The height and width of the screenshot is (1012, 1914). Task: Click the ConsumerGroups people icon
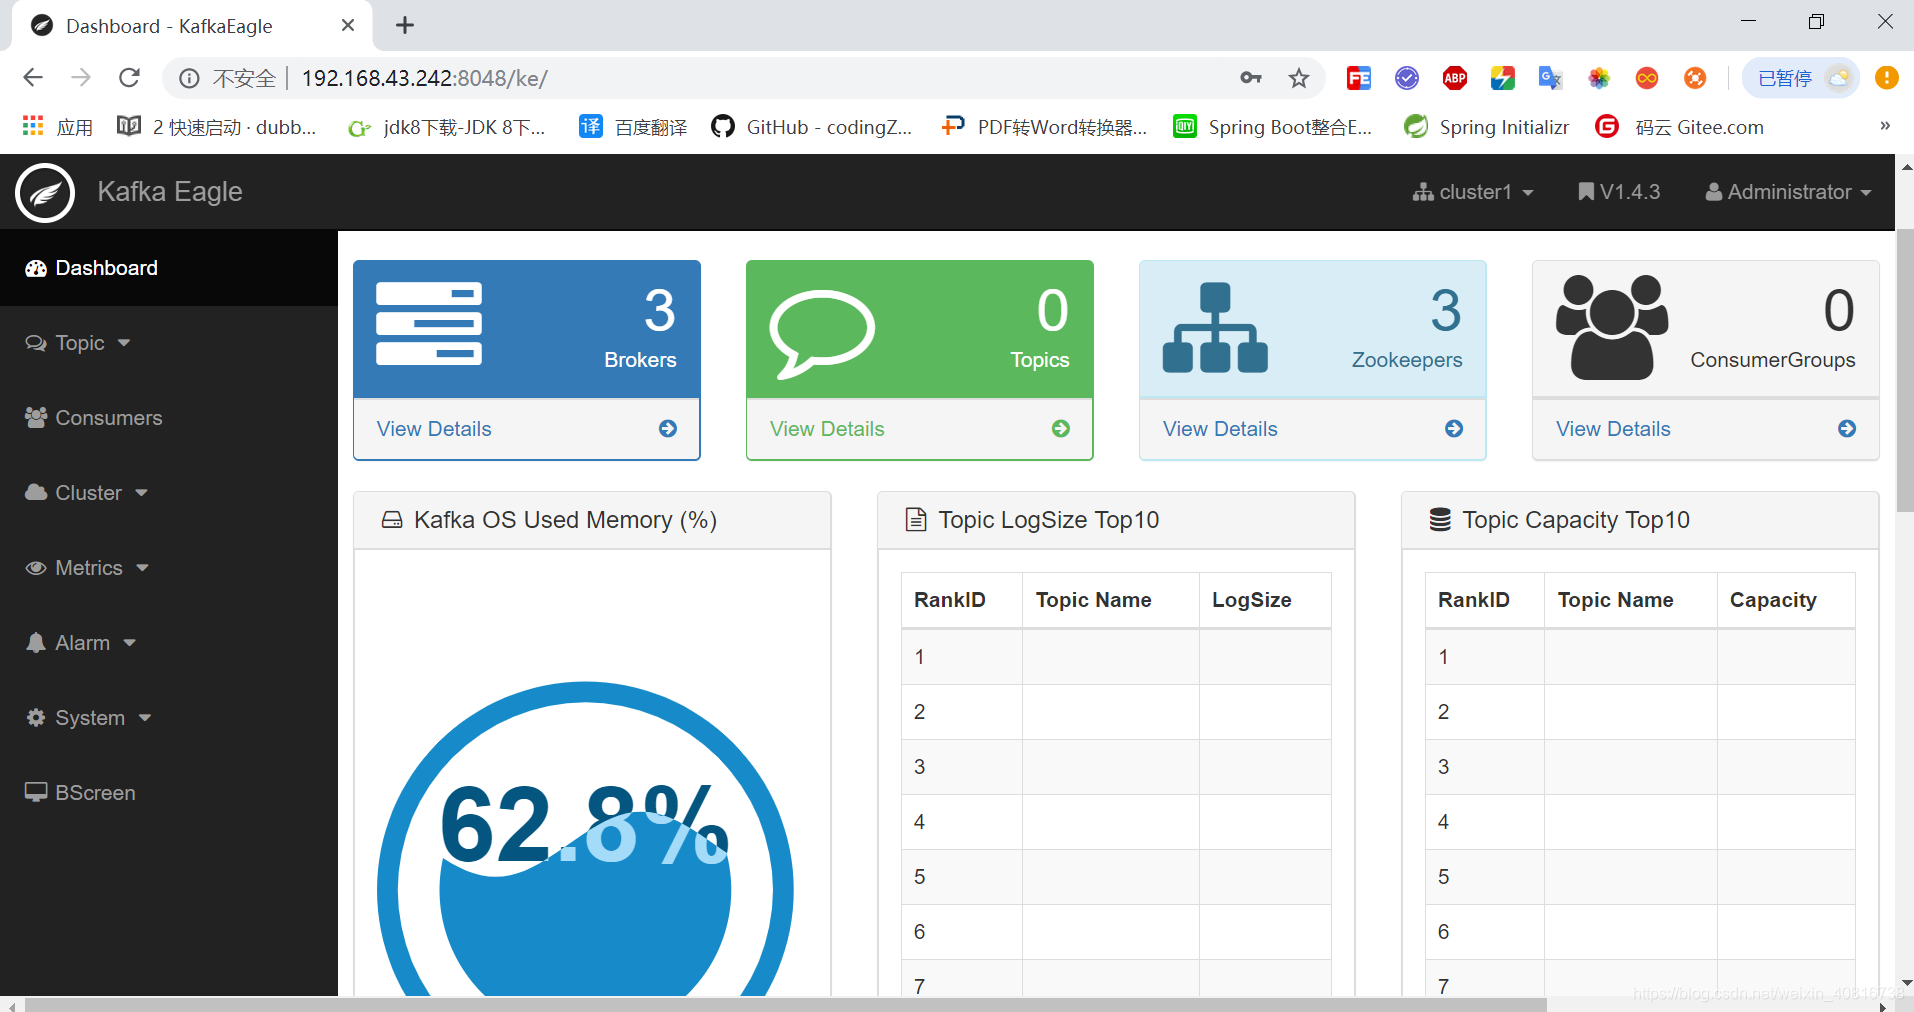1612,328
